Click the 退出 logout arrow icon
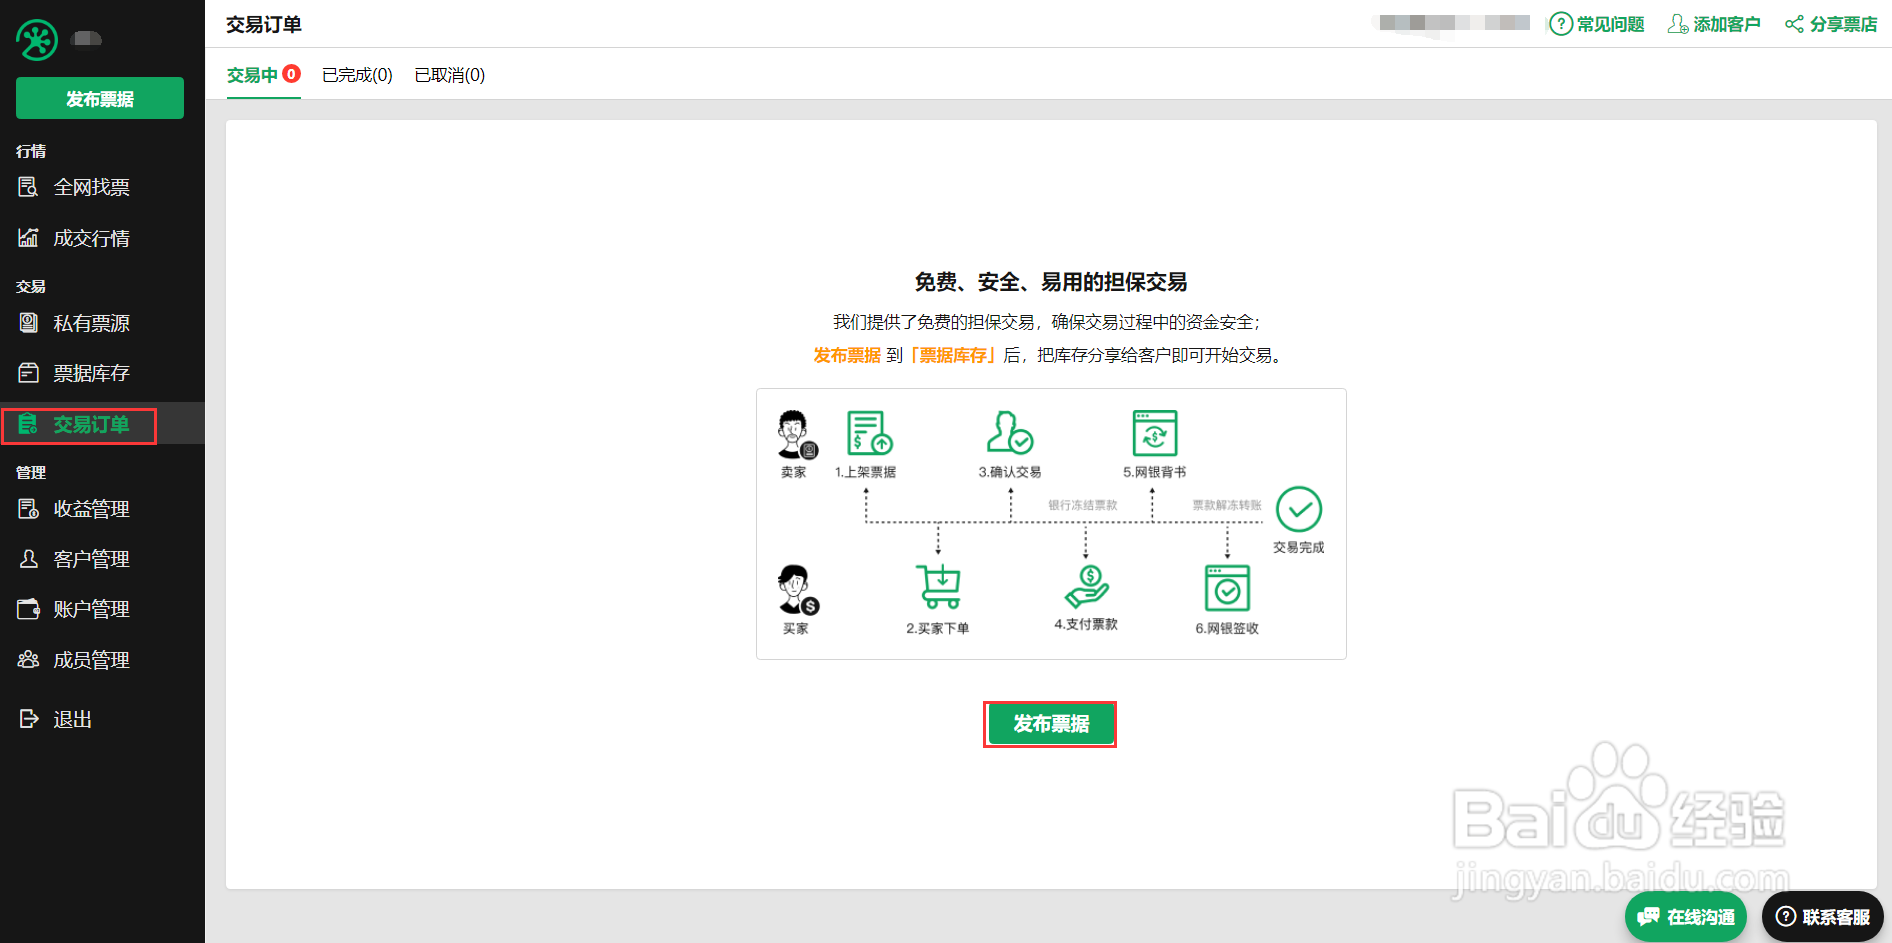Image resolution: width=1892 pixels, height=943 pixels. [x=28, y=719]
